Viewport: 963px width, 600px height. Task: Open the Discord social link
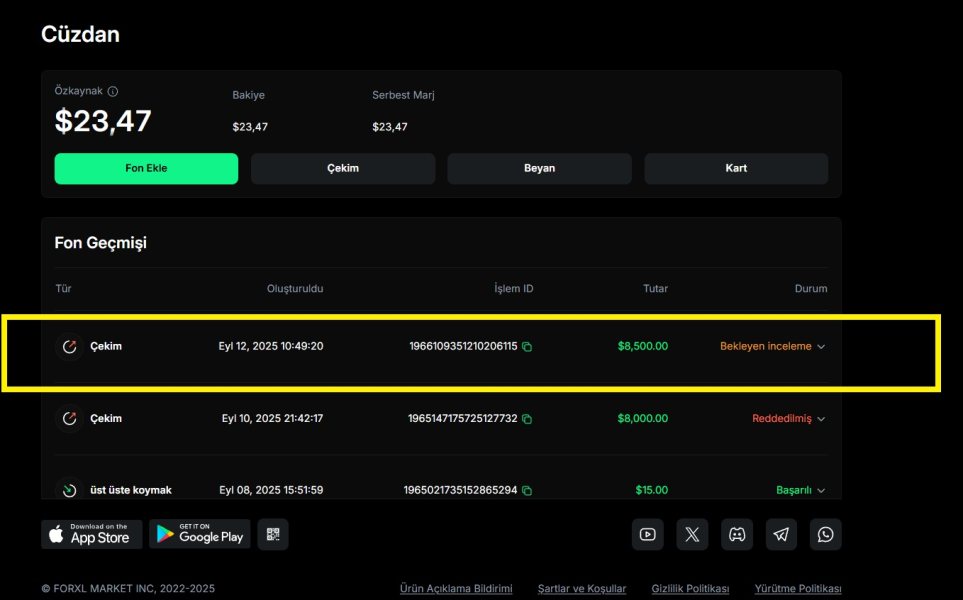[737, 534]
